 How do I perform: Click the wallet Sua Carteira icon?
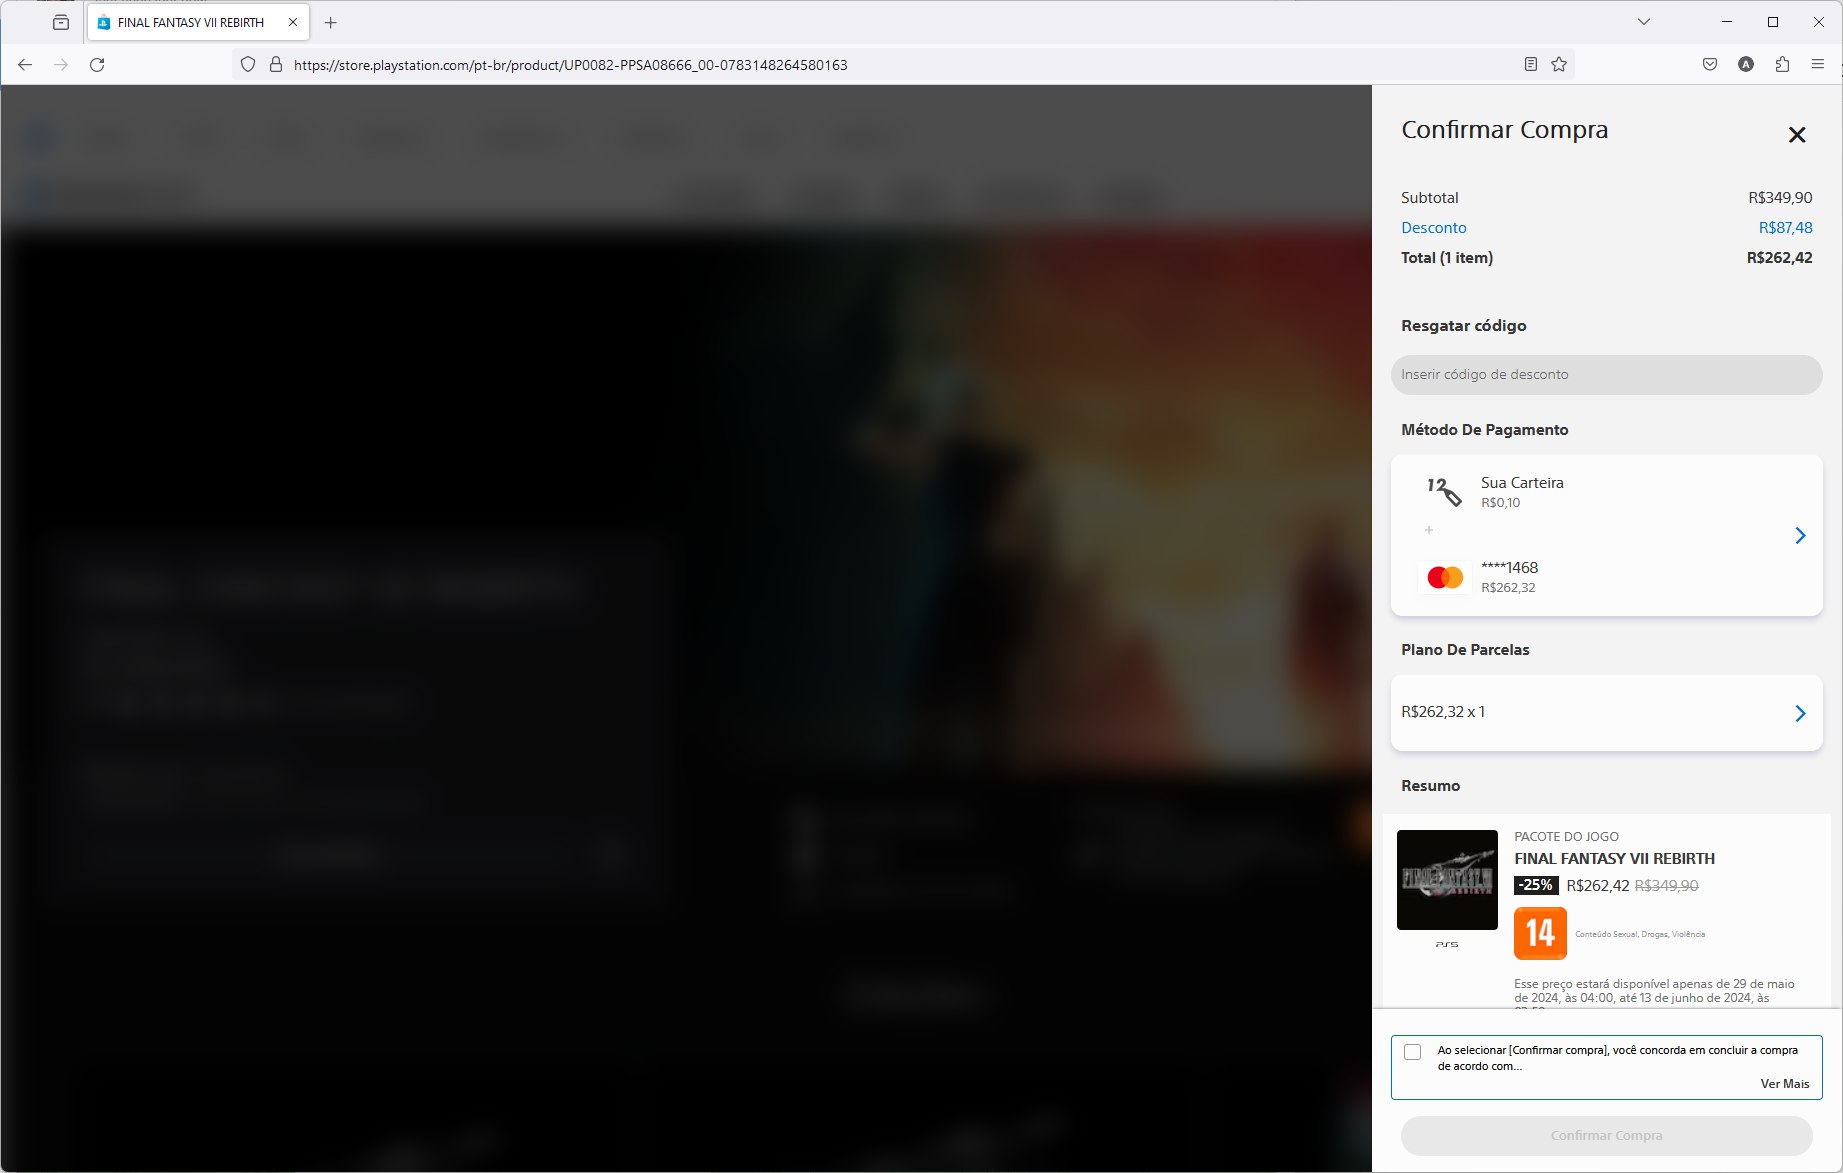1444,491
